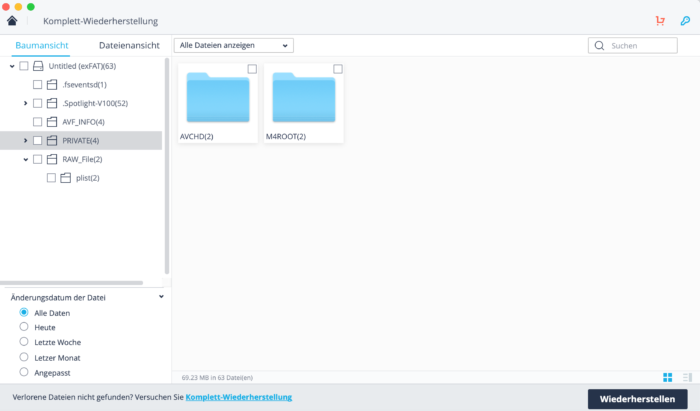Switch to the Dateienansicht tab
The image size is (700, 411).
click(x=129, y=46)
